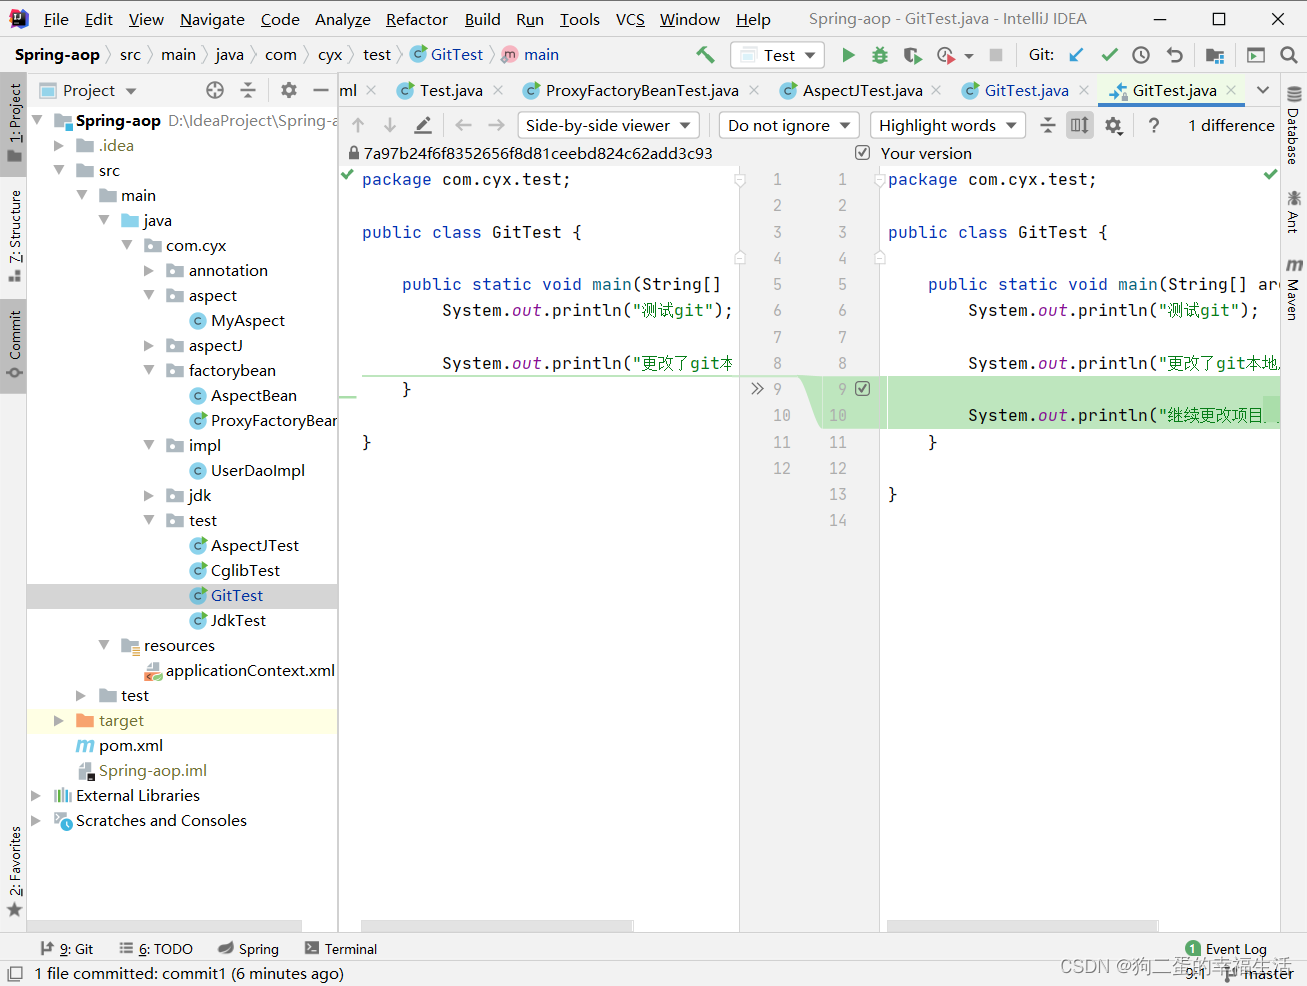Toggle synchronize scrolling button
Screen dimensions: 1307x986
1080,125
